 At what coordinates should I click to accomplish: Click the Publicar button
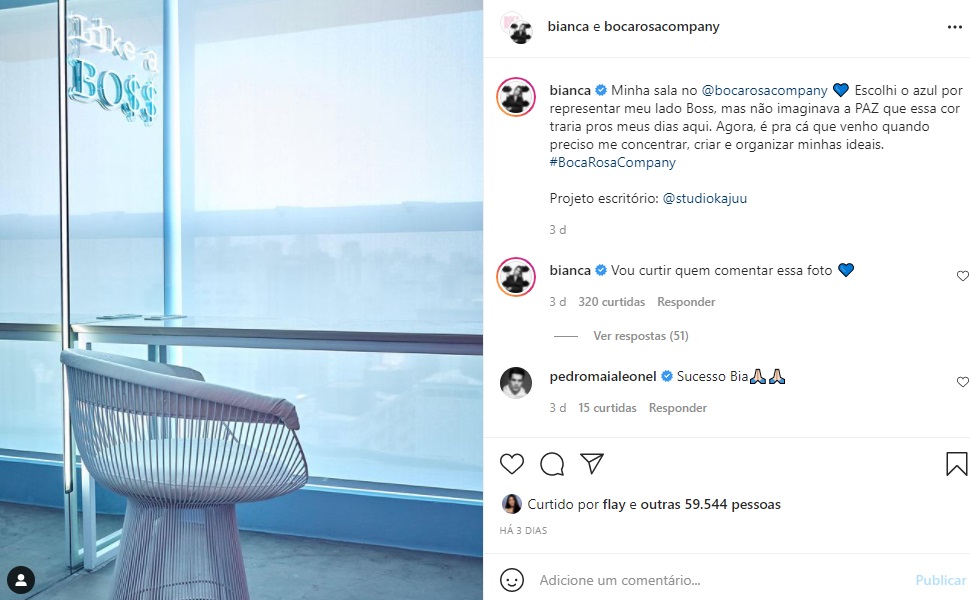(x=940, y=580)
